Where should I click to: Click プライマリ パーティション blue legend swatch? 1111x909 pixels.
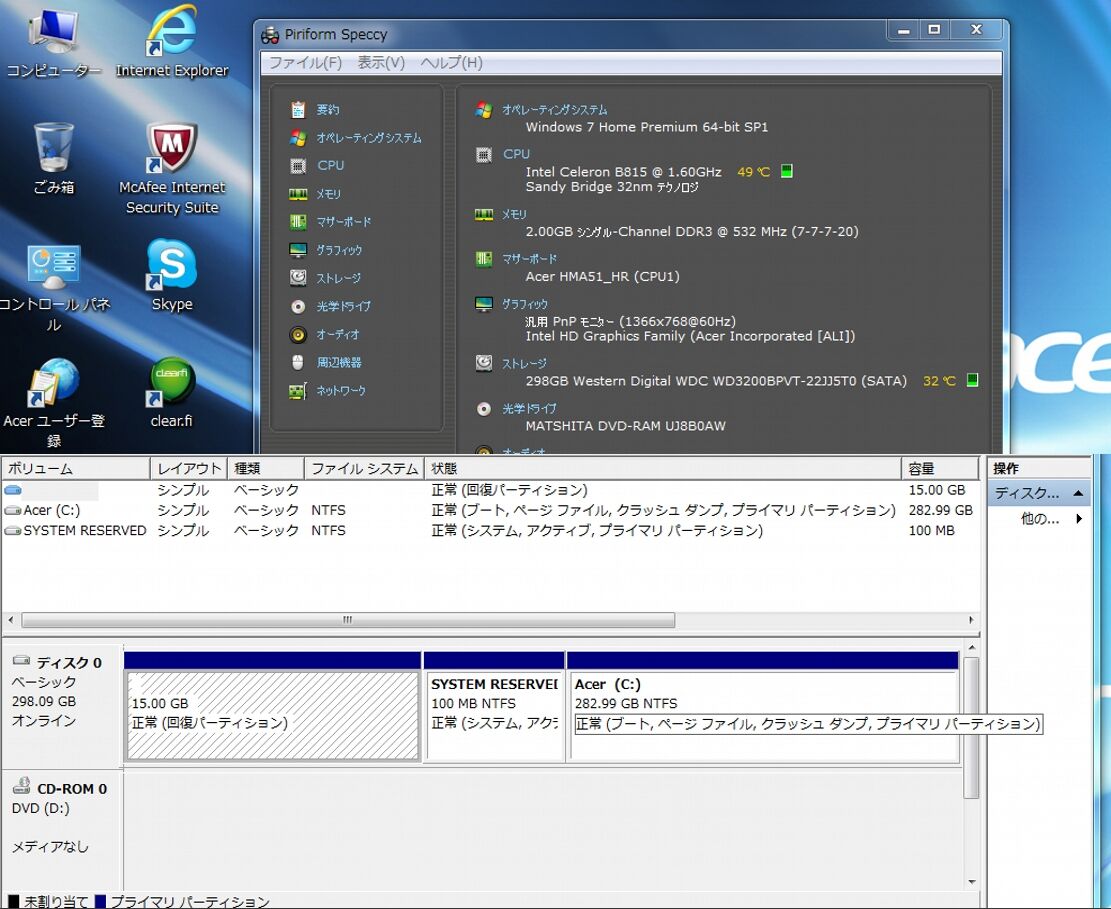[x=101, y=901]
